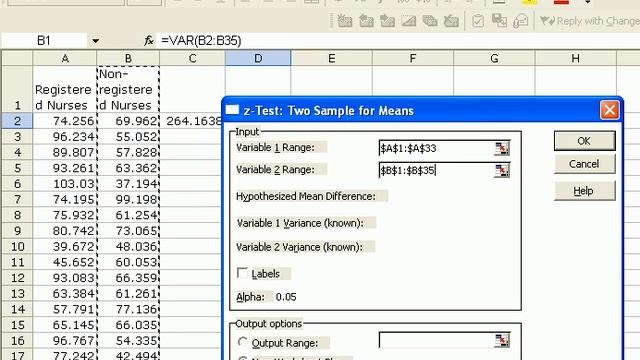The width and height of the screenshot is (640, 360).
Task: Toggle the Labels checkbox
Action: [242, 273]
